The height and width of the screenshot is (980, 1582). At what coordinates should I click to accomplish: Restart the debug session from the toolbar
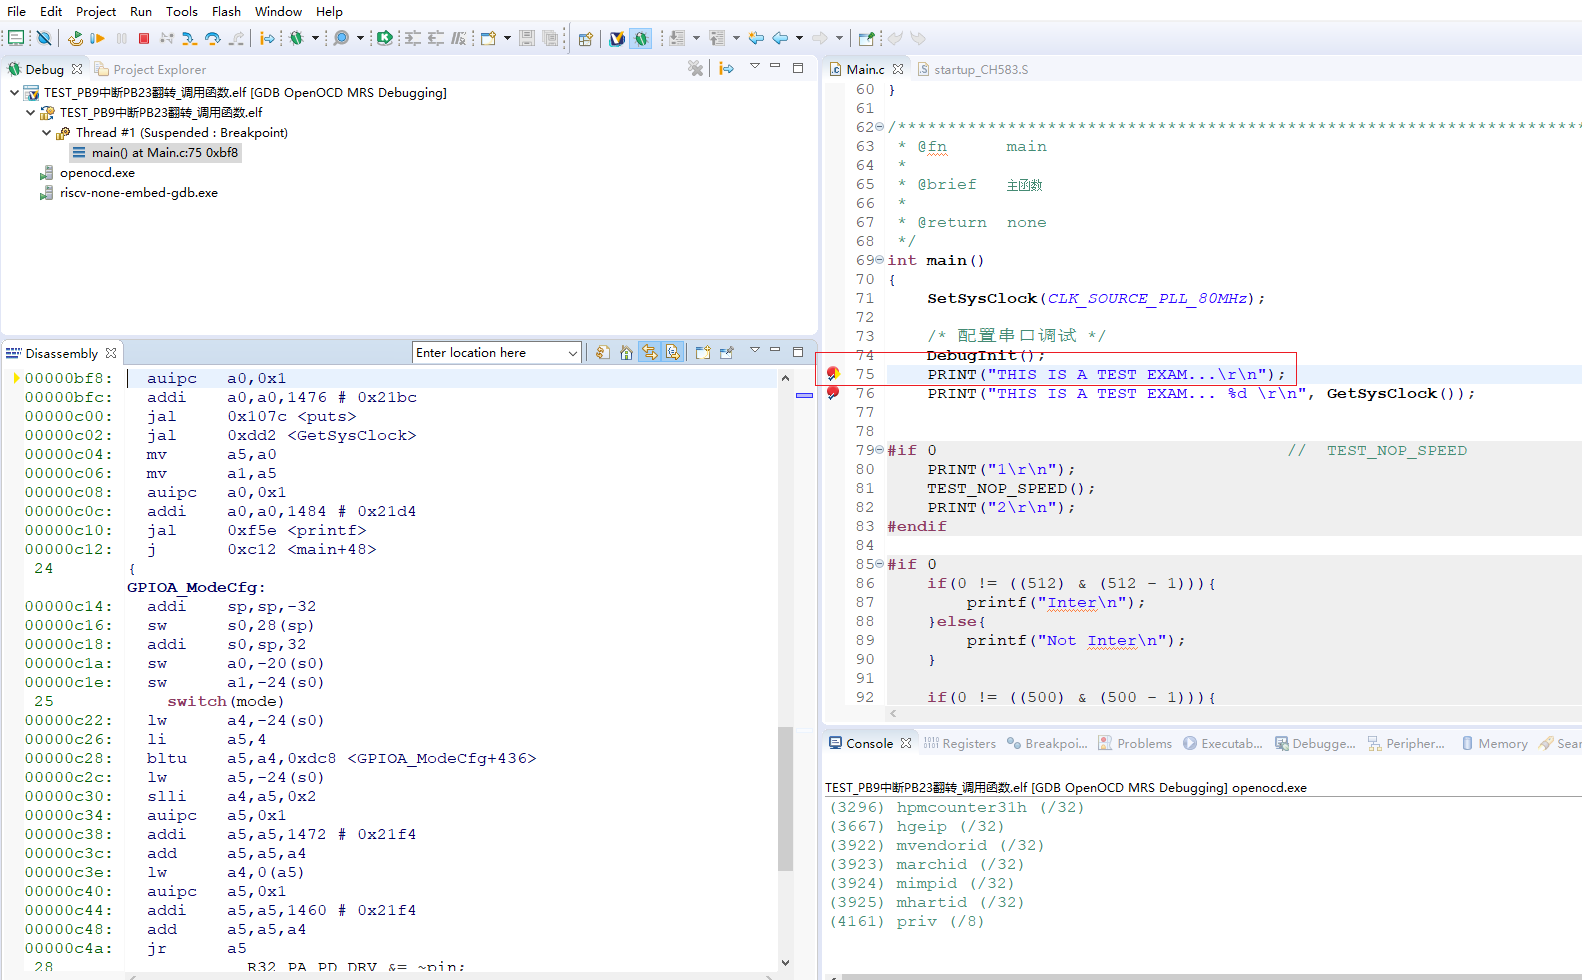(75, 38)
